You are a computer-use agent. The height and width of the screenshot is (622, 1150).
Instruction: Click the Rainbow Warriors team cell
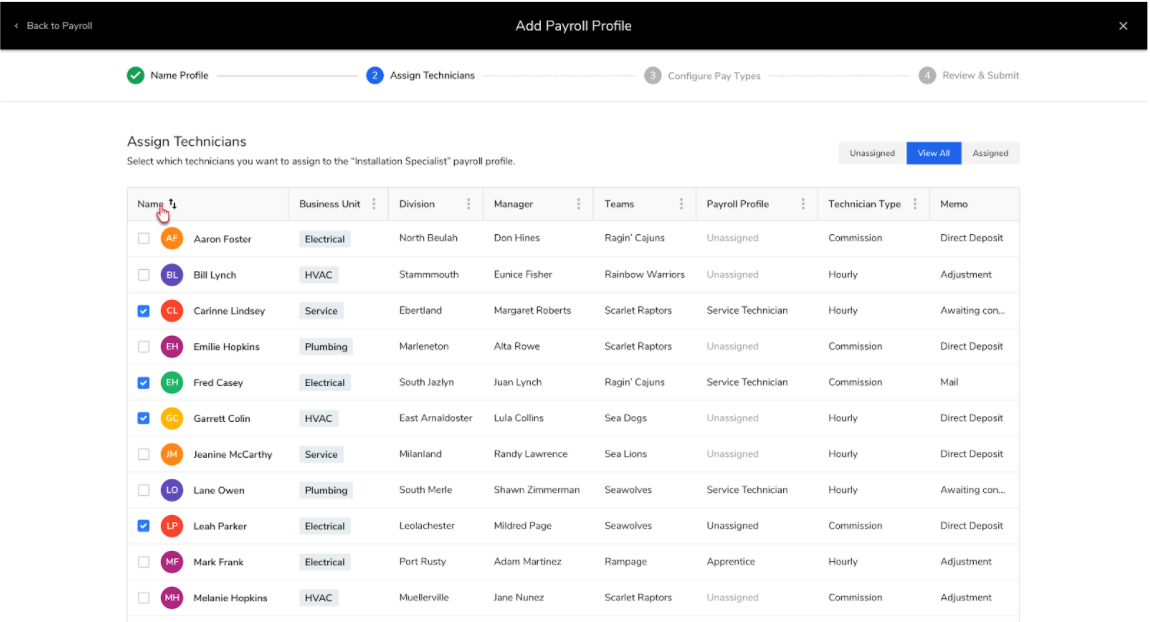(644, 275)
